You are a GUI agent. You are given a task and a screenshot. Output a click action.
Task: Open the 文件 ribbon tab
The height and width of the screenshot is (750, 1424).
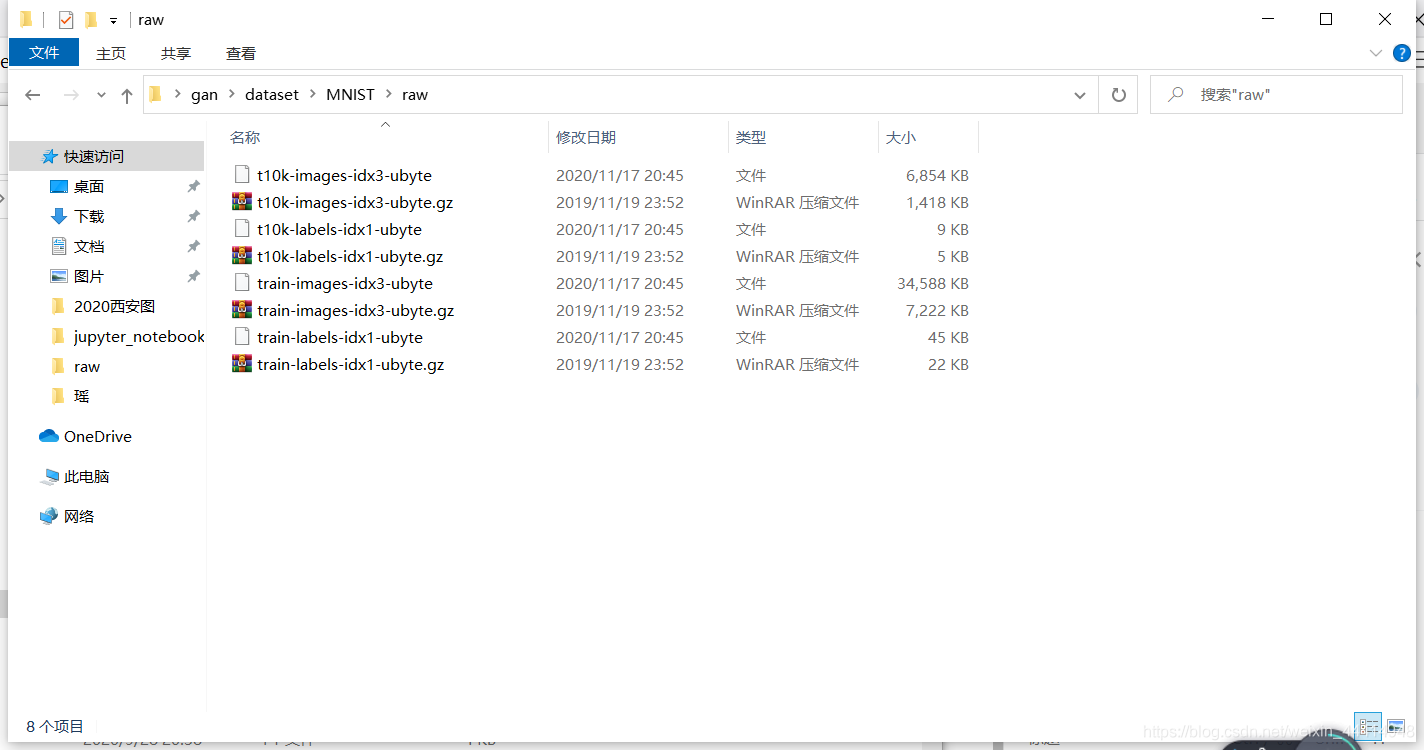pyautogui.click(x=44, y=53)
